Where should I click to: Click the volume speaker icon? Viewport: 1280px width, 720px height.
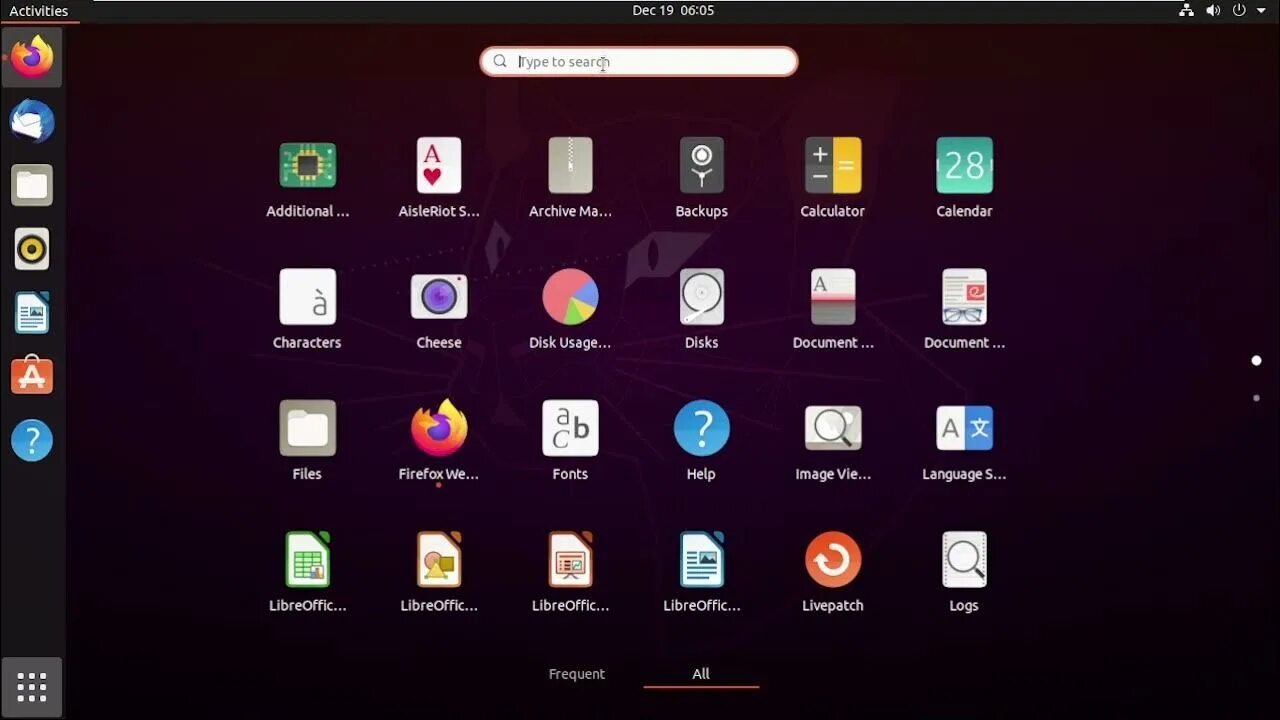click(x=1213, y=10)
